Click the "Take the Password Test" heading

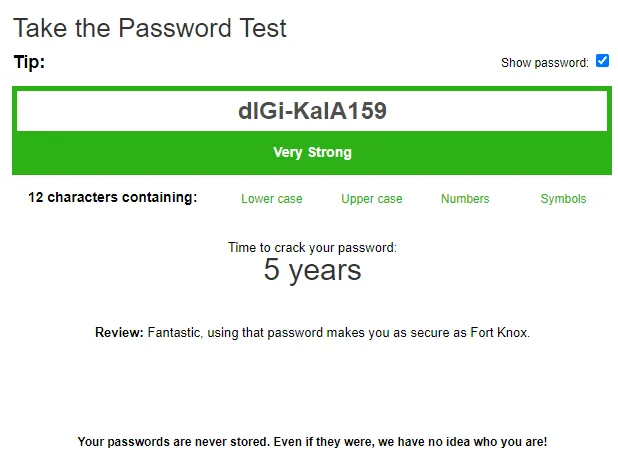tap(150, 28)
